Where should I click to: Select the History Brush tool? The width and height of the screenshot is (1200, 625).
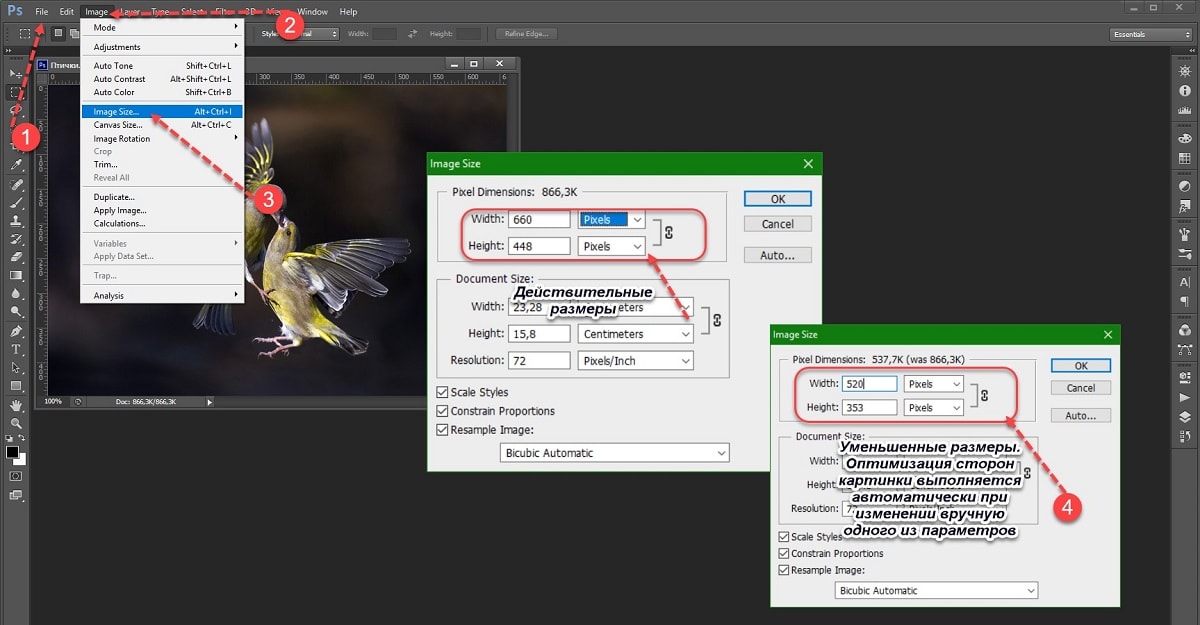tap(16, 239)
